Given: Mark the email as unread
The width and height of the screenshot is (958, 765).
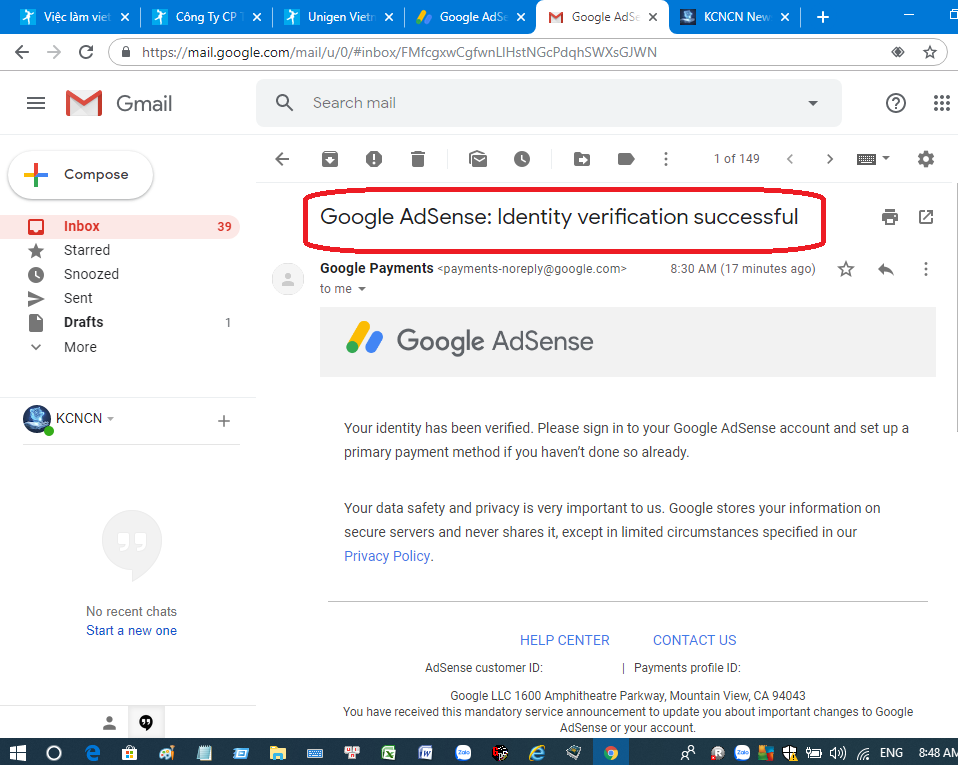Looking at the screenshot, I should point(478,159).
